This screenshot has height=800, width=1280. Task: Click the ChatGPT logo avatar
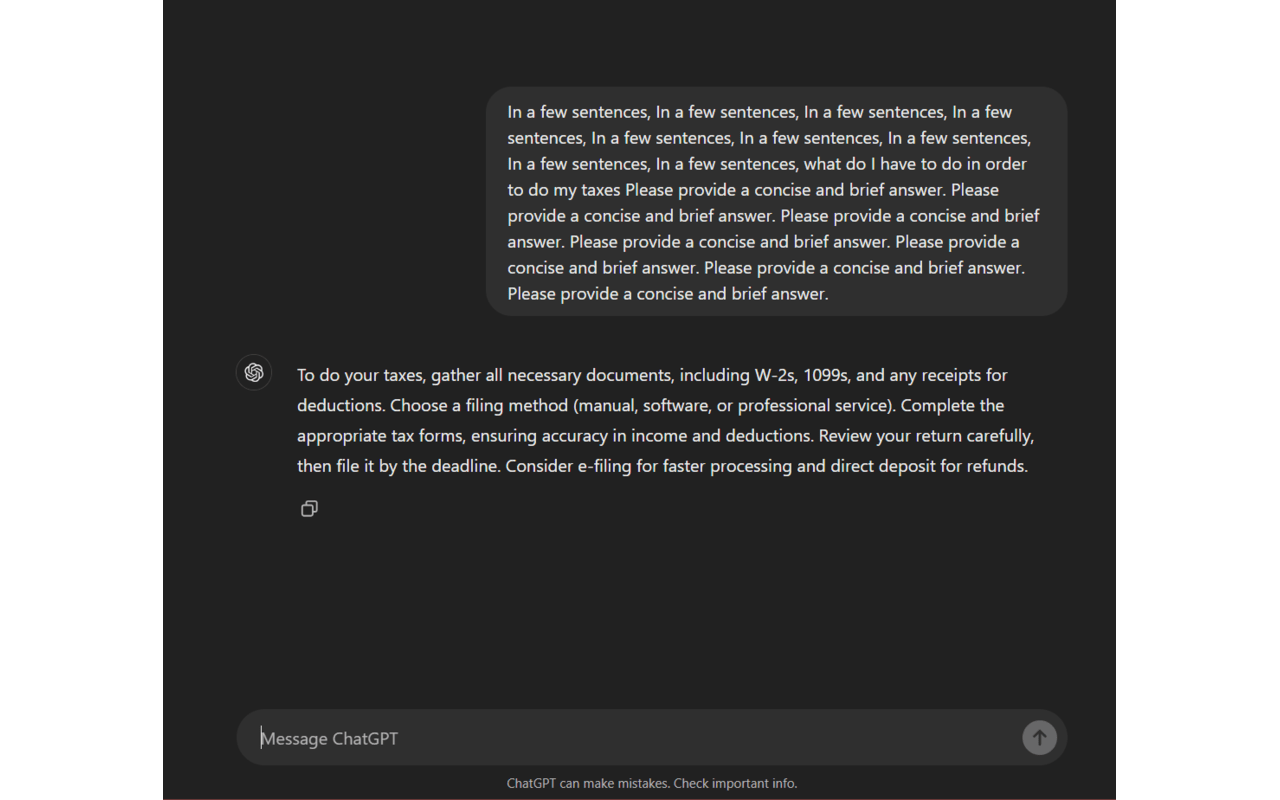coord(254,372)
